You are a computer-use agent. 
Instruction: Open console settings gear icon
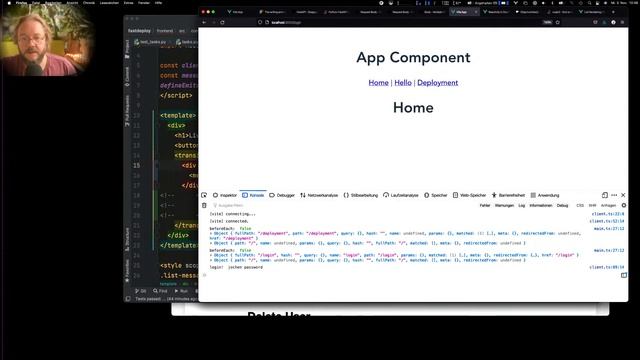click(624, 205)
